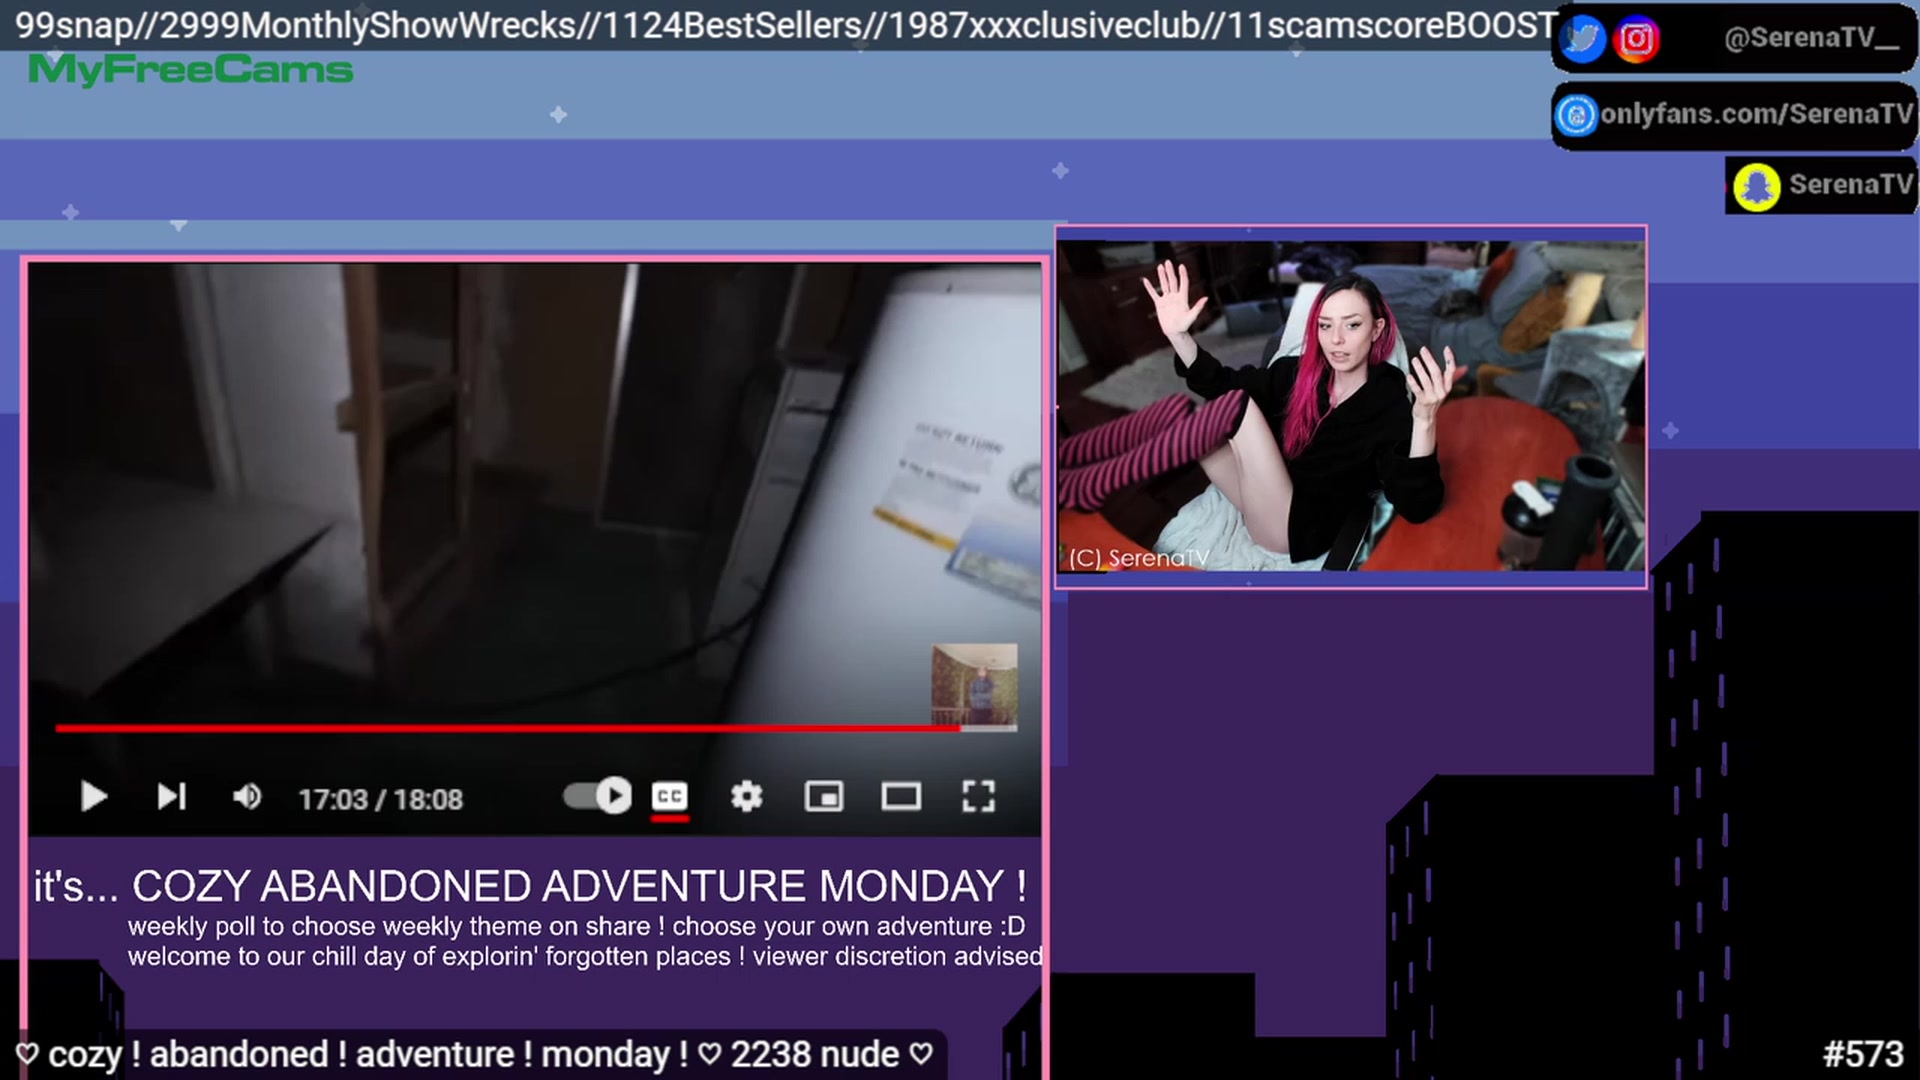Click the #573 counter text
The height and width of the screenshot is (1080, 1920).
1862,1054
